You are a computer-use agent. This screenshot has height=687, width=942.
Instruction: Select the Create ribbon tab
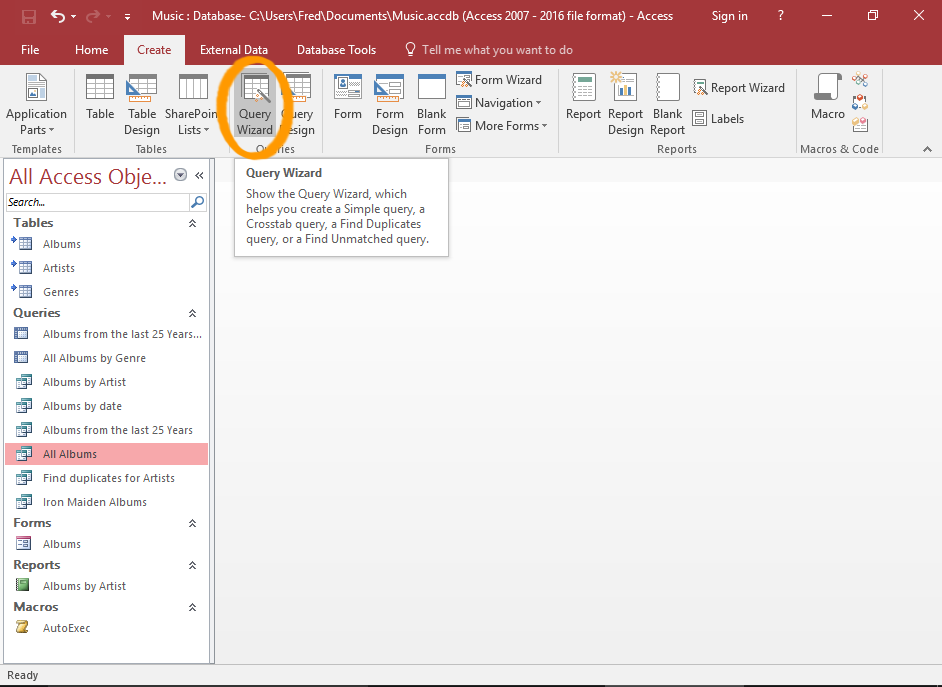[154, 50]
